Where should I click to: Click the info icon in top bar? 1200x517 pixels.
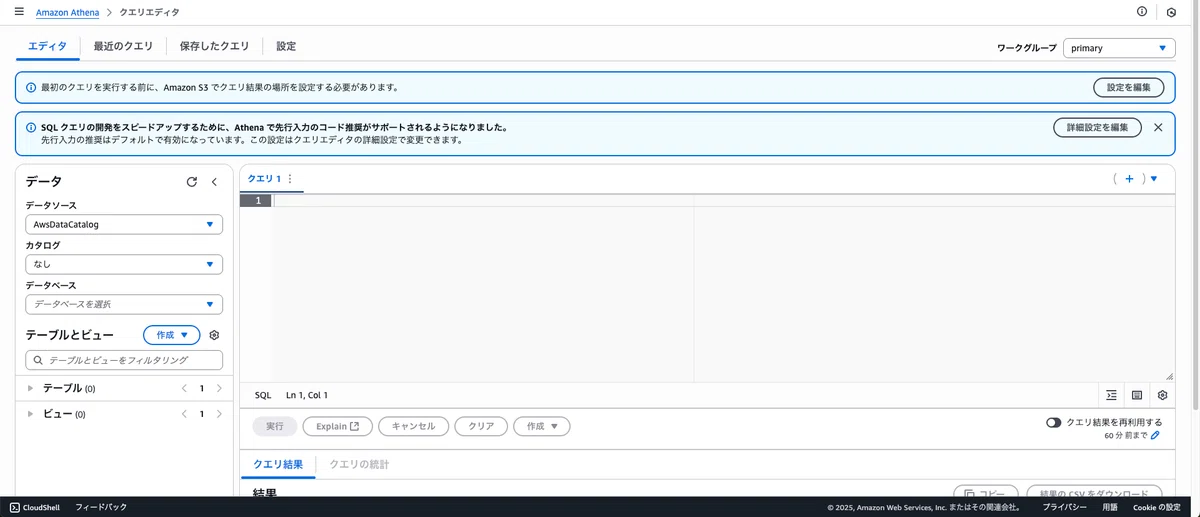tap(1142, 12)
